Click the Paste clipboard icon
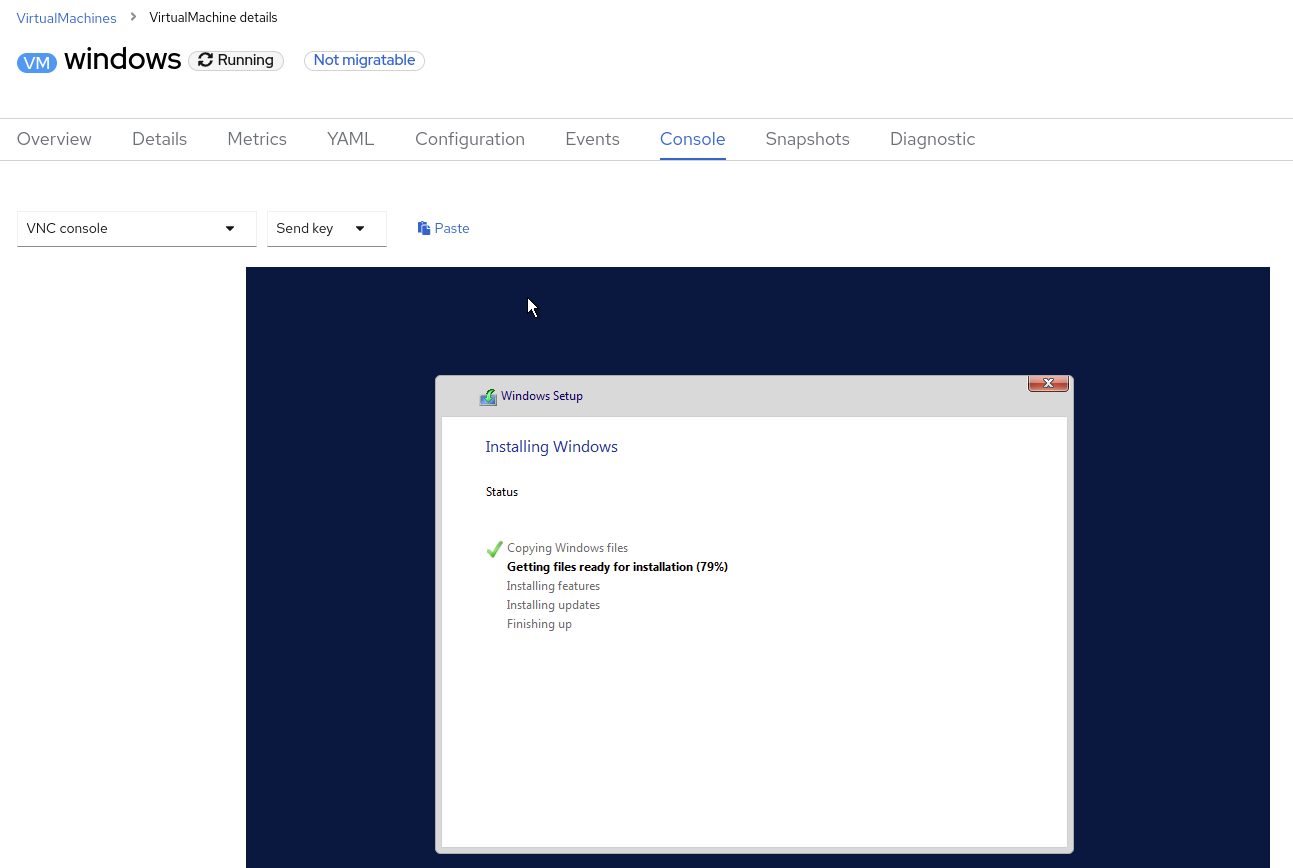 [424, 228]
